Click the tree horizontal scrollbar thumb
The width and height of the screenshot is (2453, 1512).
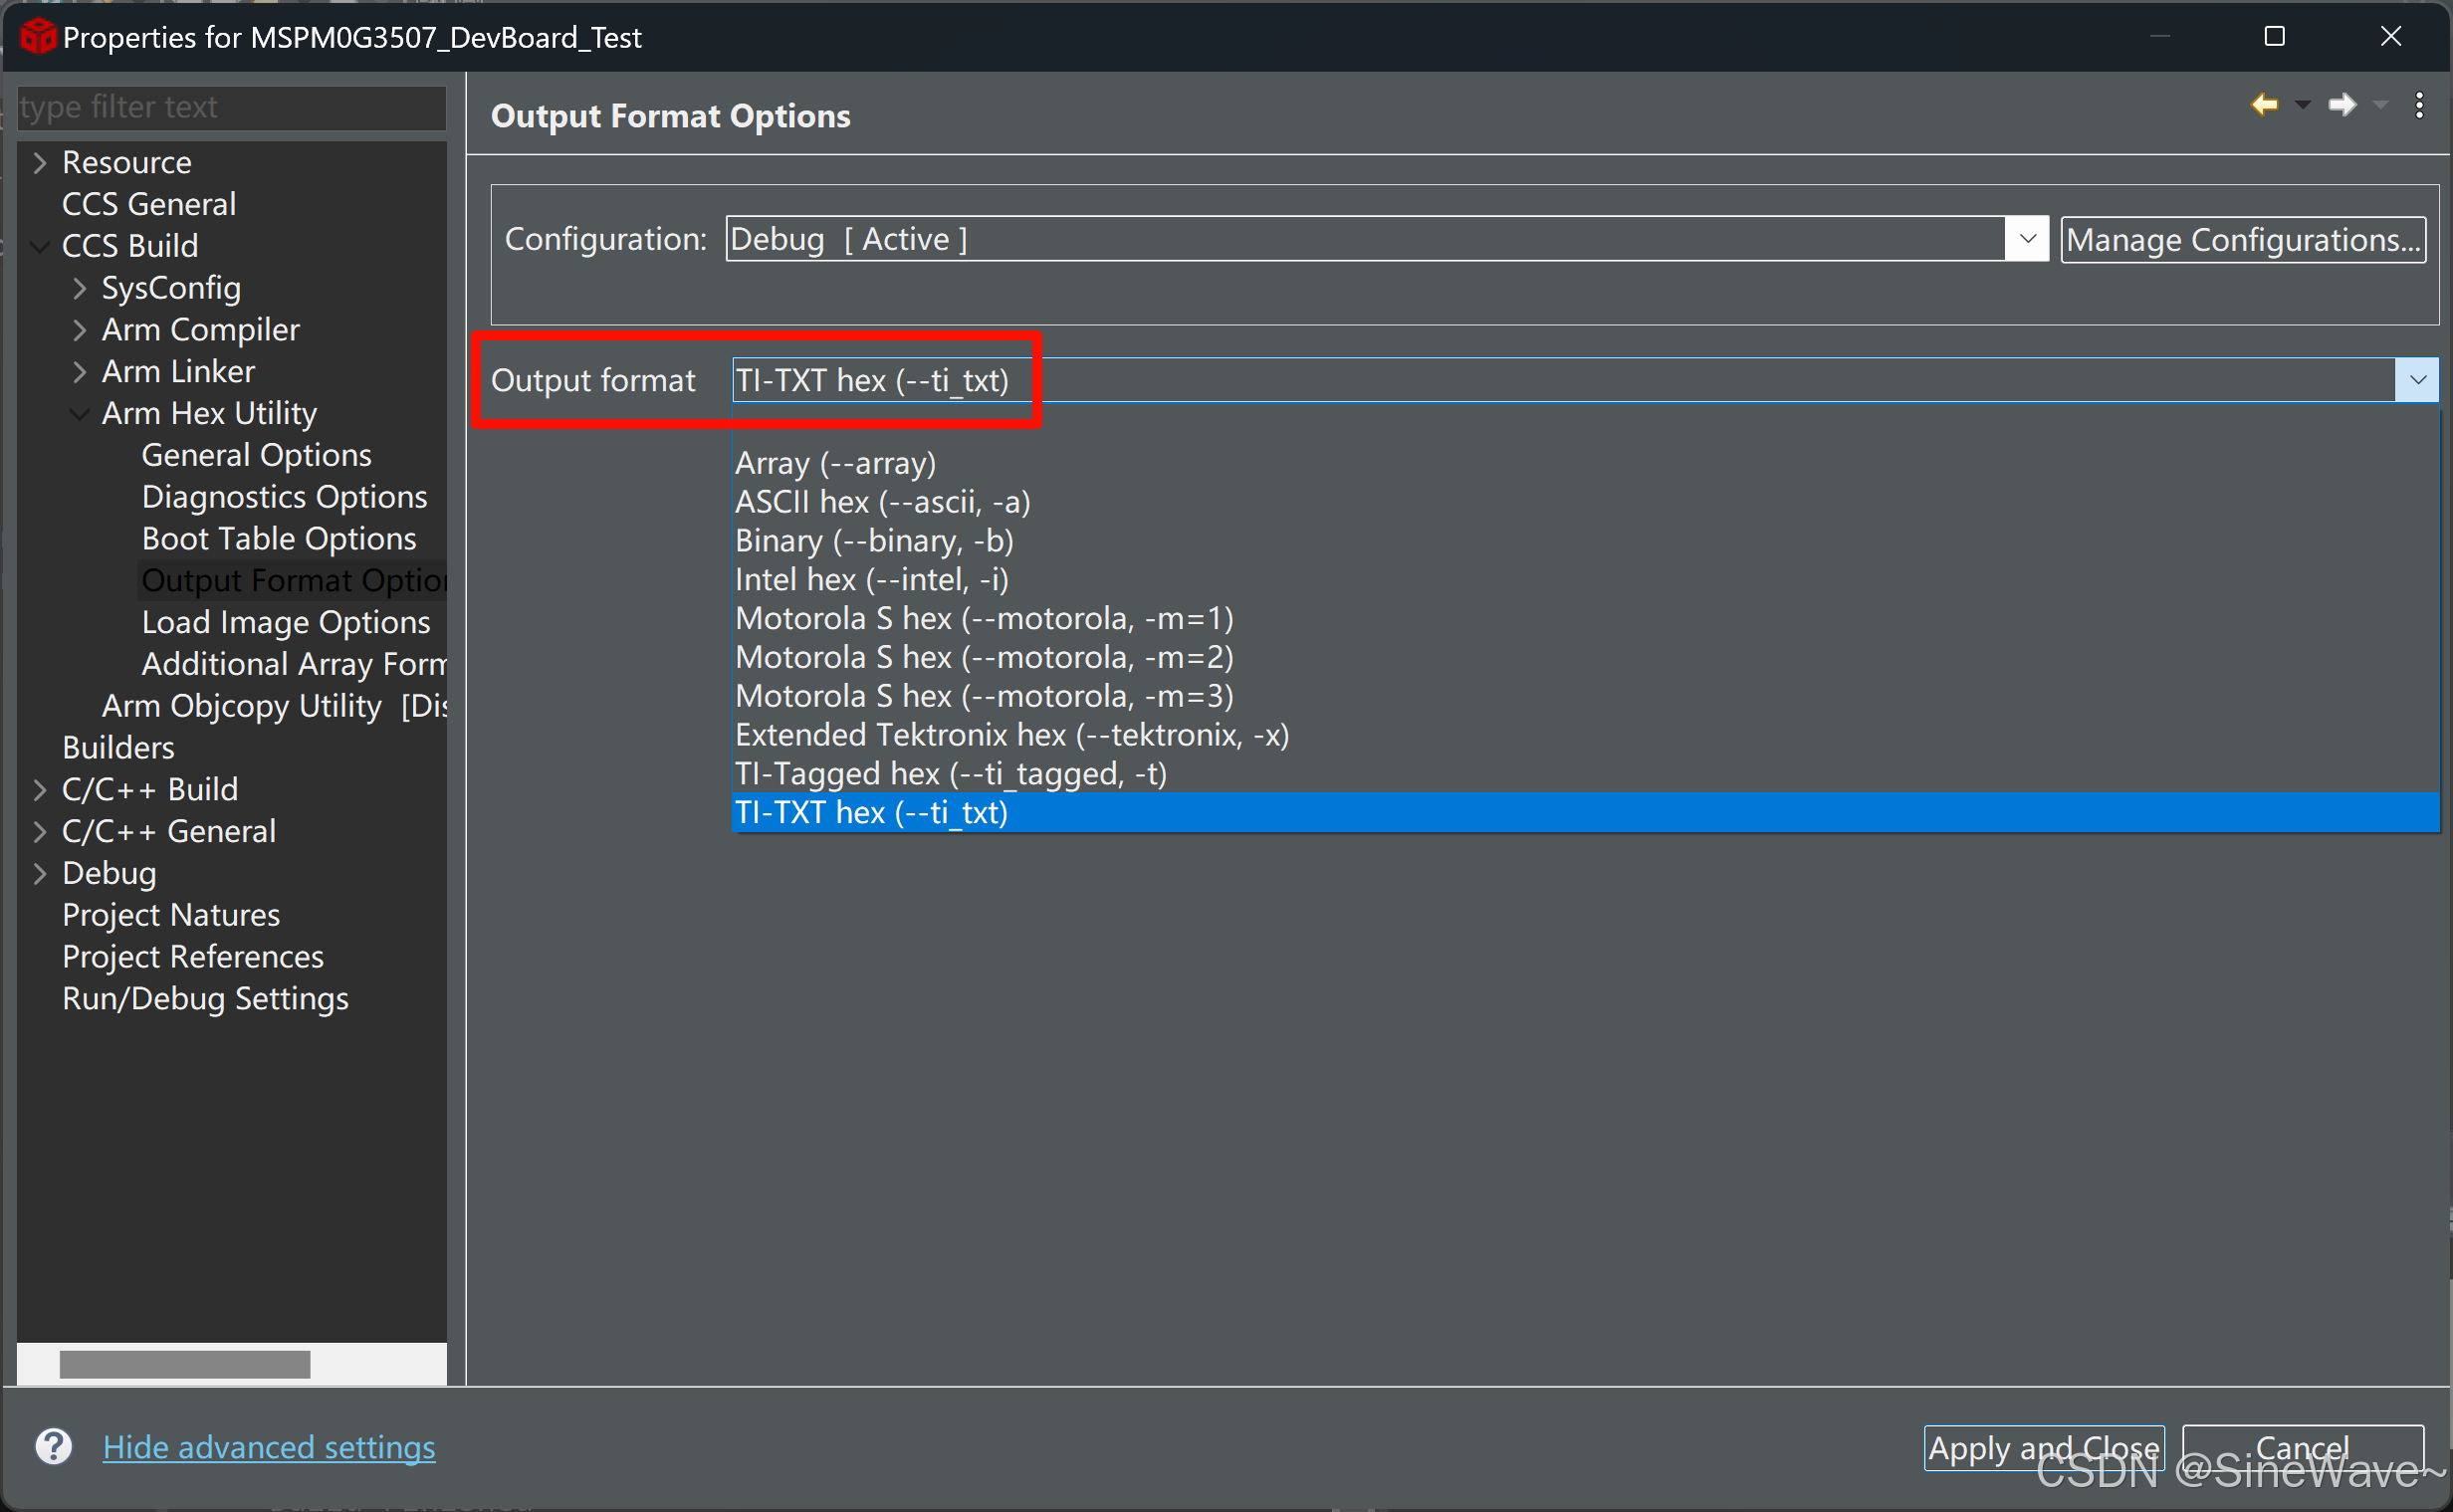point(185,1364)
